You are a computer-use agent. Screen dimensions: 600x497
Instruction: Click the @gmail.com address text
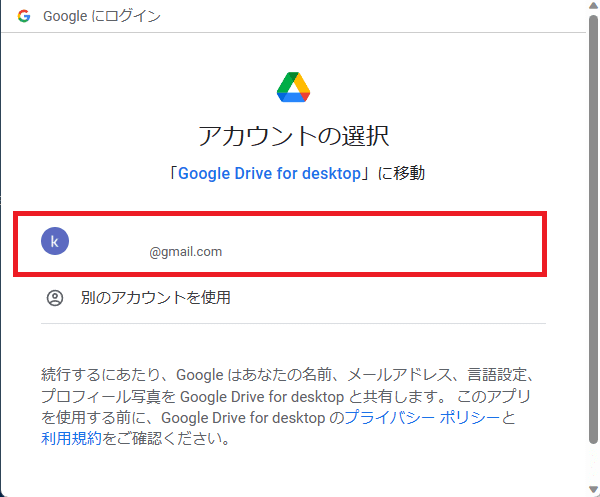[186, 252]
